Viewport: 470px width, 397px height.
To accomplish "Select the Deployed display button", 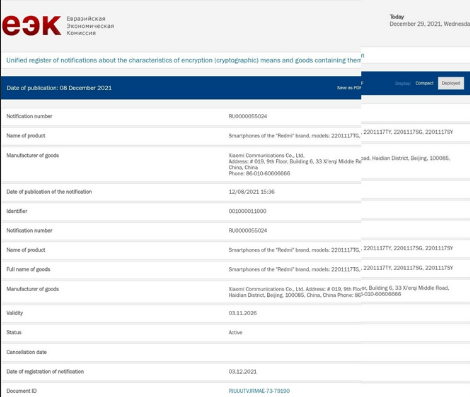I will (x=451, y=83).
